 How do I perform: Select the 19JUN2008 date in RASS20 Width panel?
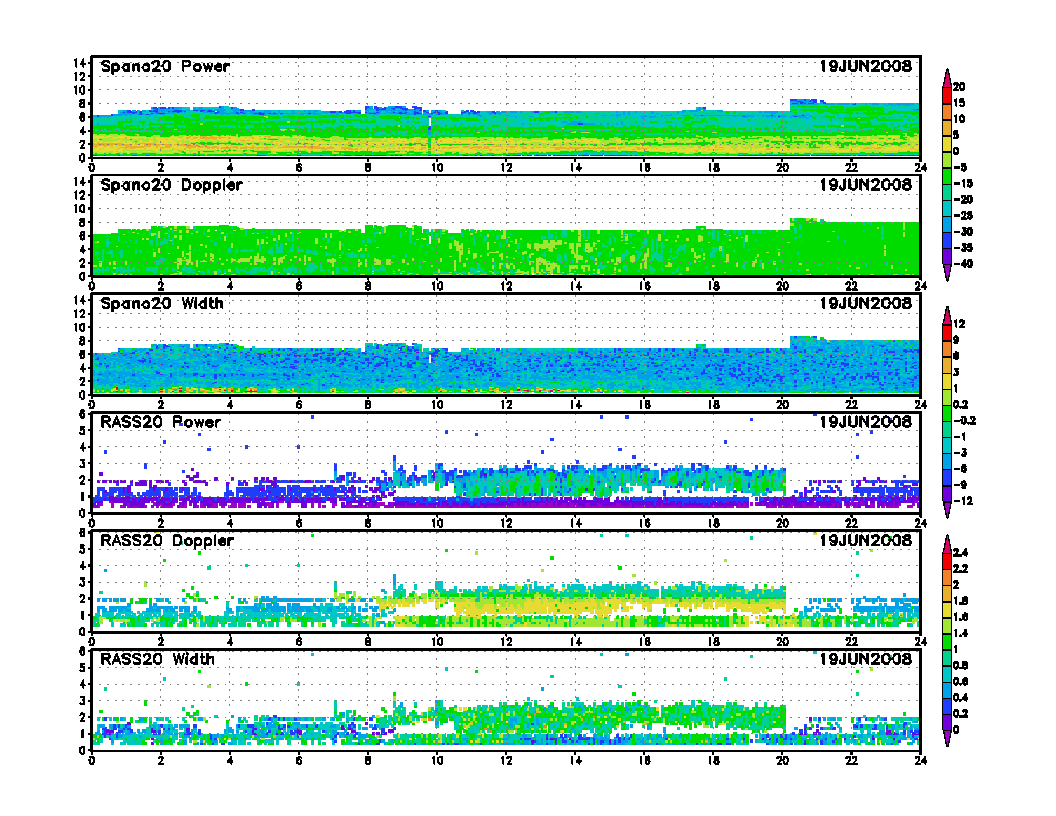coord(865,659)
